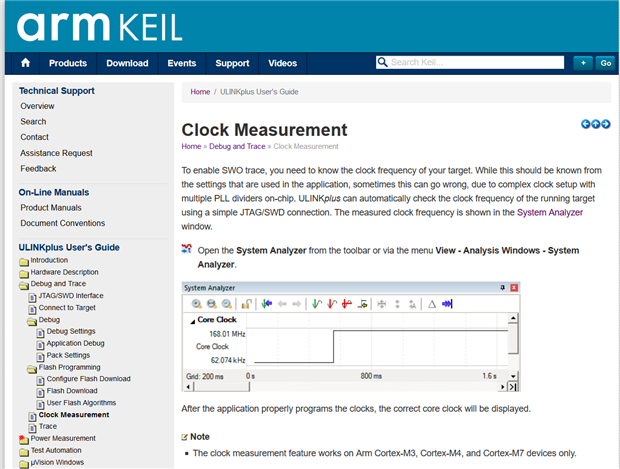Viewport: 620px width, 469px height.
Task: Click the plus button beside search
Action: coord(583,63)
